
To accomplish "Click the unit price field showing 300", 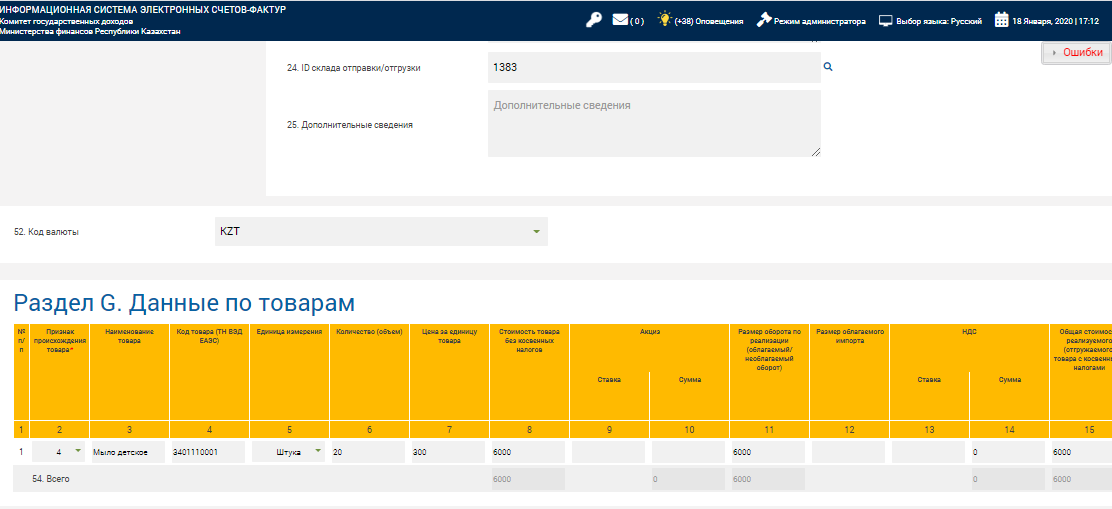I will [448, 452].
